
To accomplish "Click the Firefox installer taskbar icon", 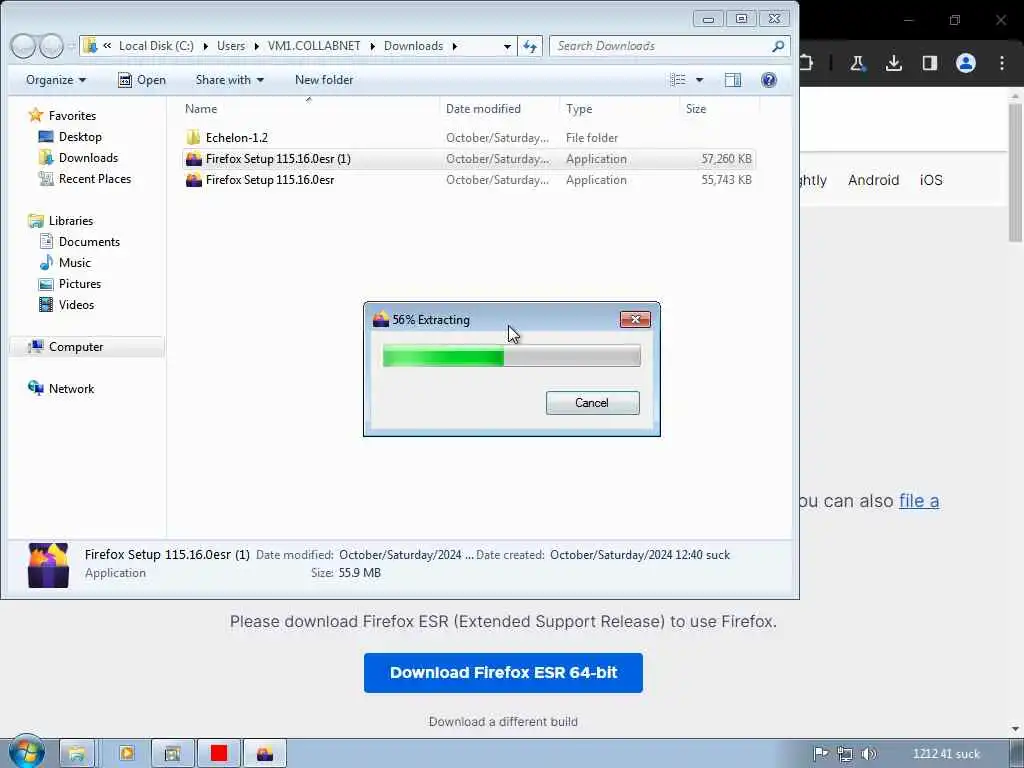I will 265,754.
